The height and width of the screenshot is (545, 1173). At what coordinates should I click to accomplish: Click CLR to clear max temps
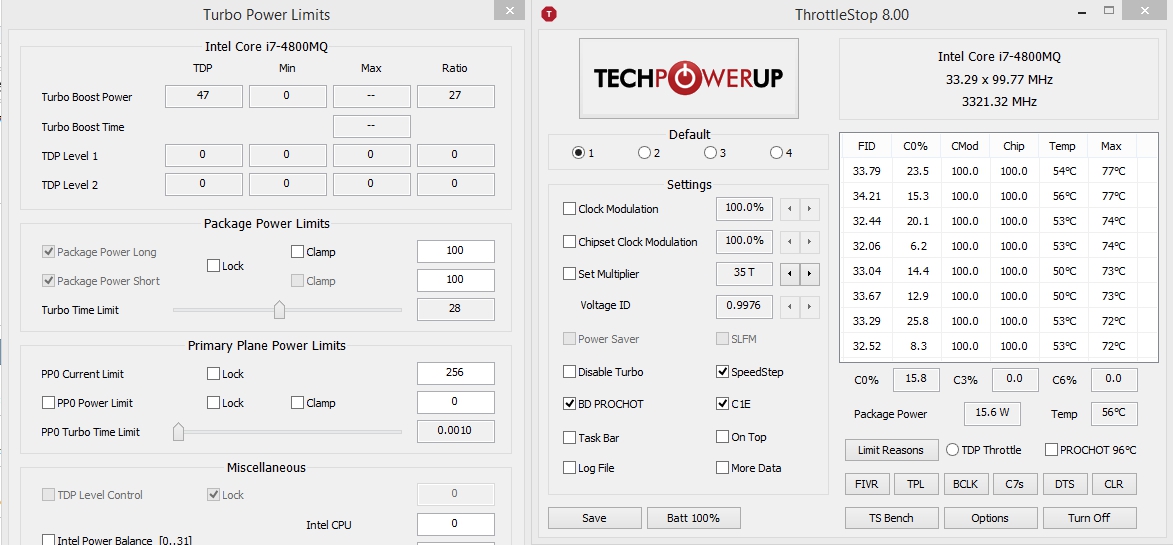[x=1114, y=484]
